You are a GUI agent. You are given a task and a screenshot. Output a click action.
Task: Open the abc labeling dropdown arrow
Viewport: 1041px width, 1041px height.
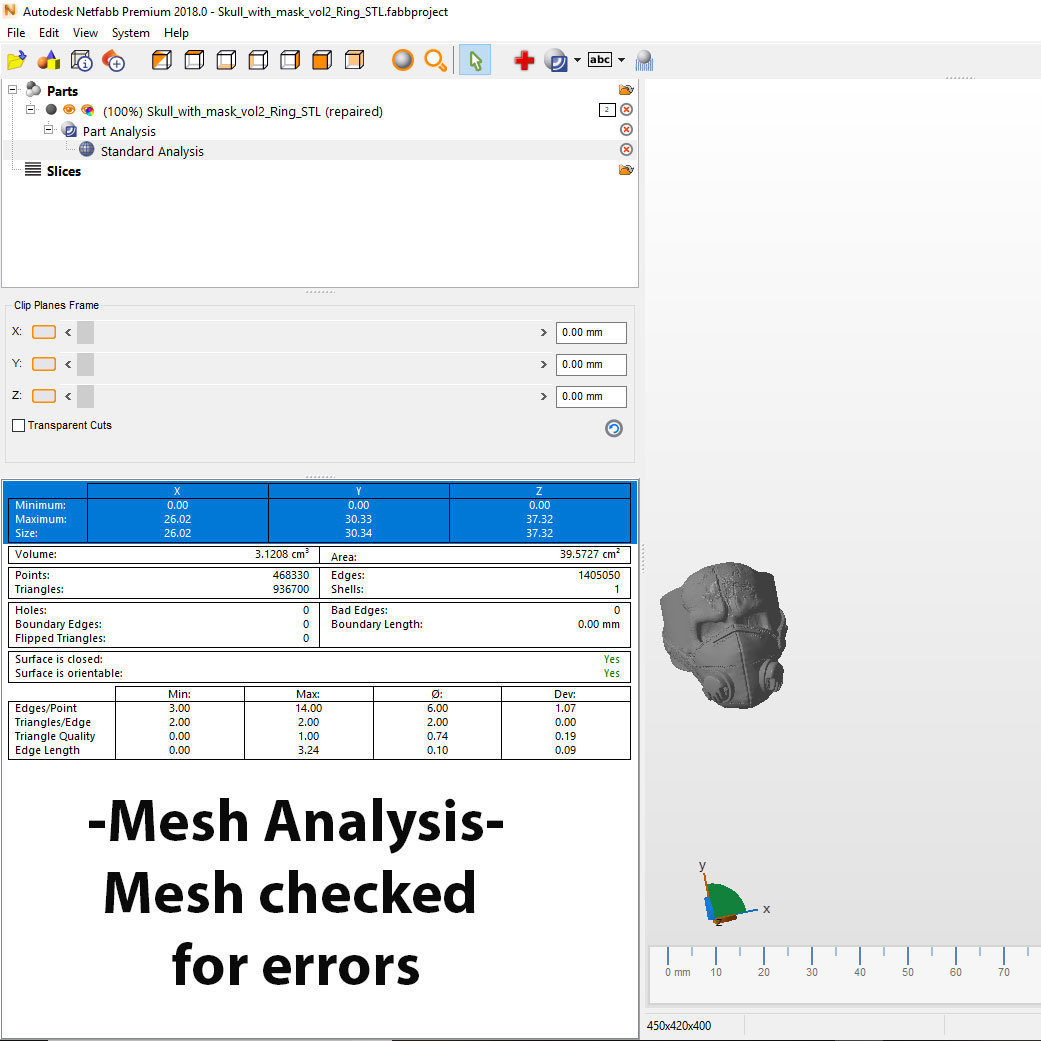(621, 60)
